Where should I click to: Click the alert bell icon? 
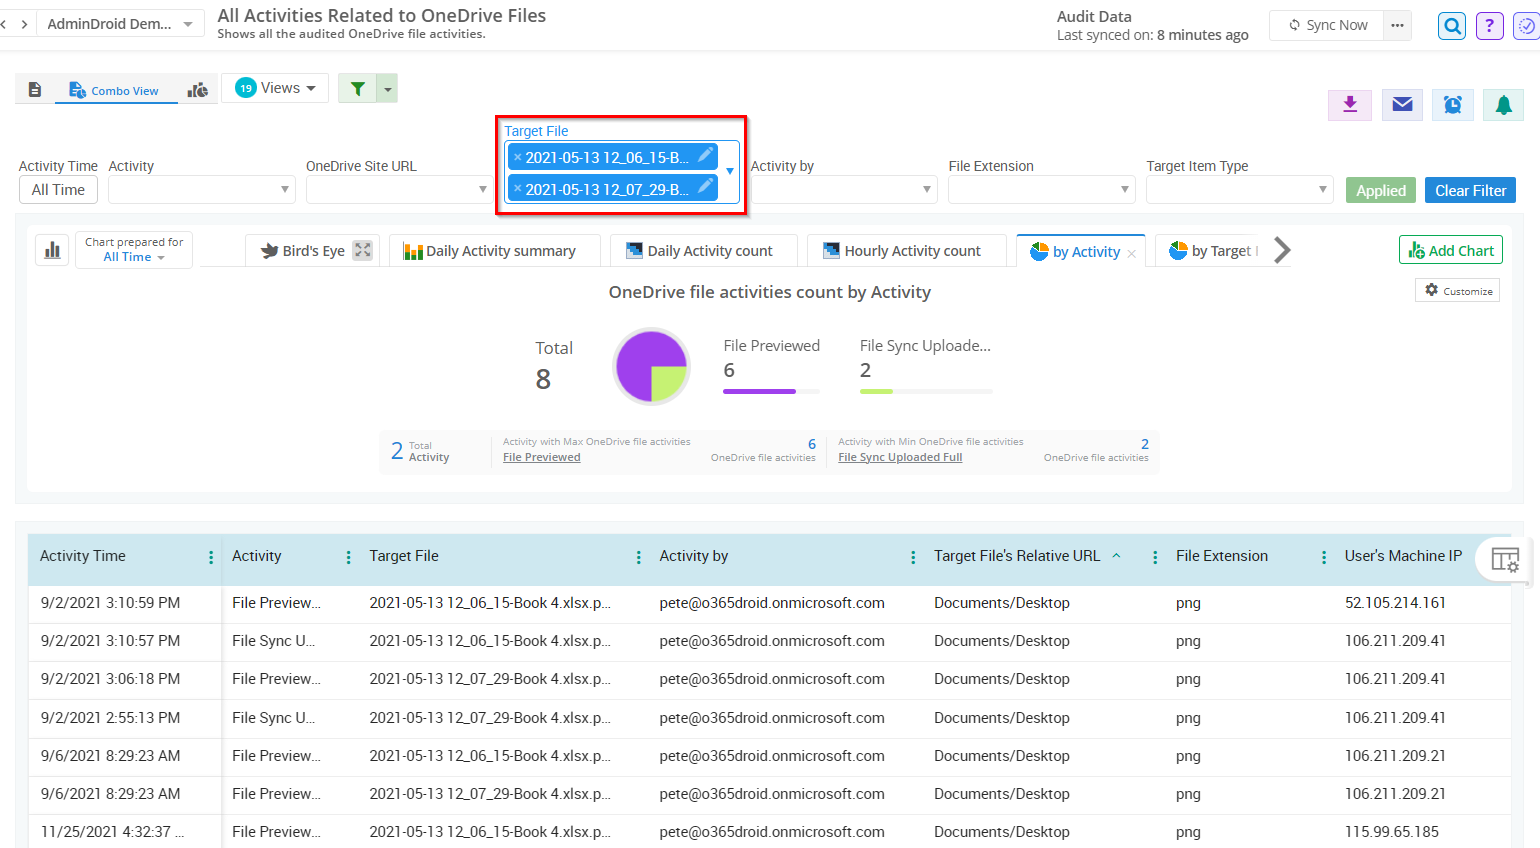pyautogui.click(x=1503, y=104)
